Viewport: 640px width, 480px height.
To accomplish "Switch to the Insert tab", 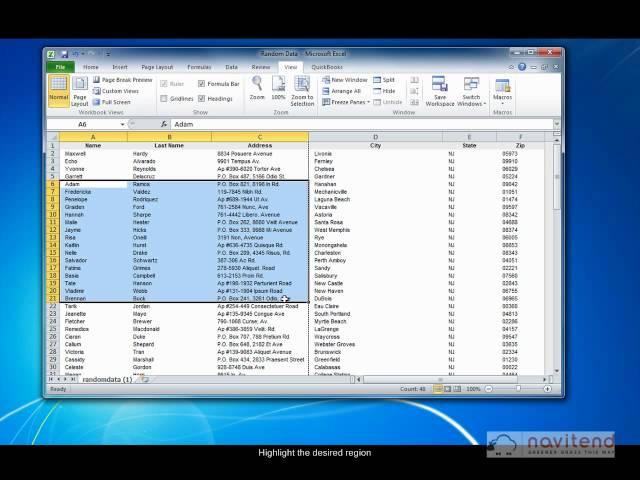I will click(120, 67).
